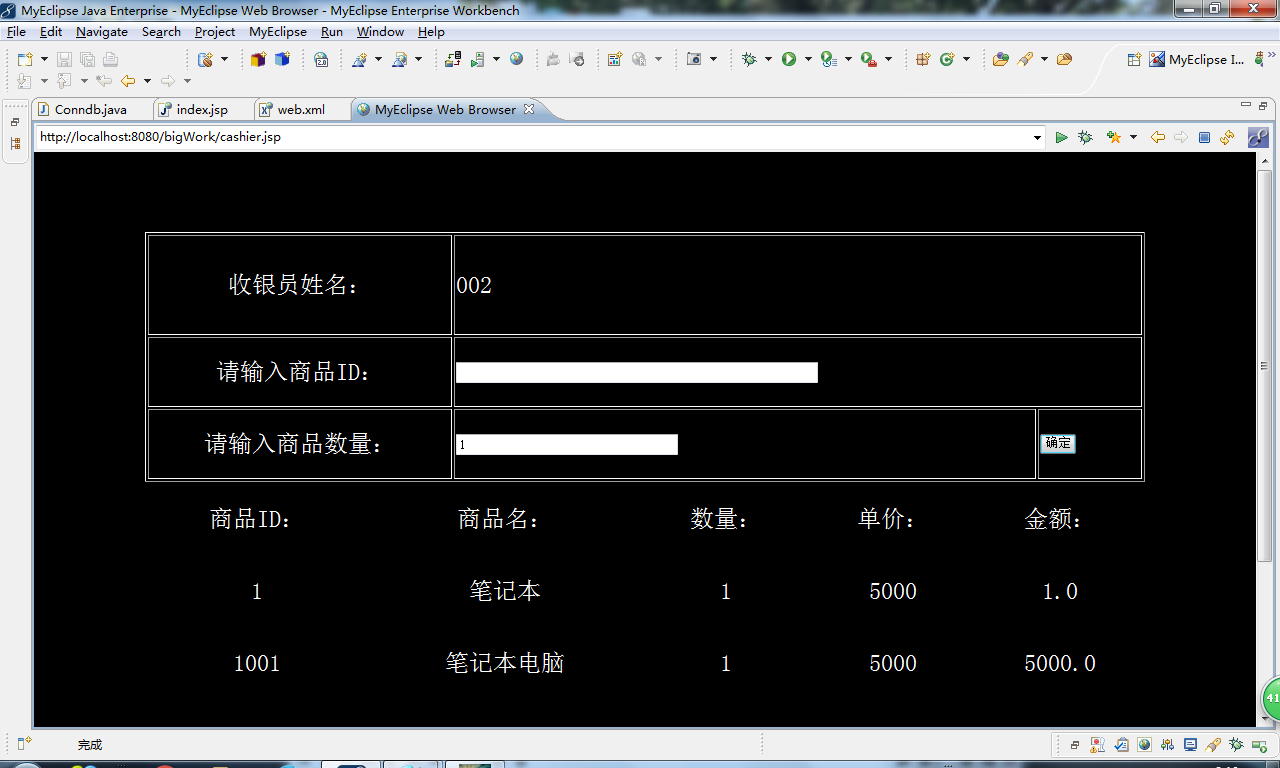Click the blue new package cube icon
1280x768 pixels.
click(x=282, y=60)
